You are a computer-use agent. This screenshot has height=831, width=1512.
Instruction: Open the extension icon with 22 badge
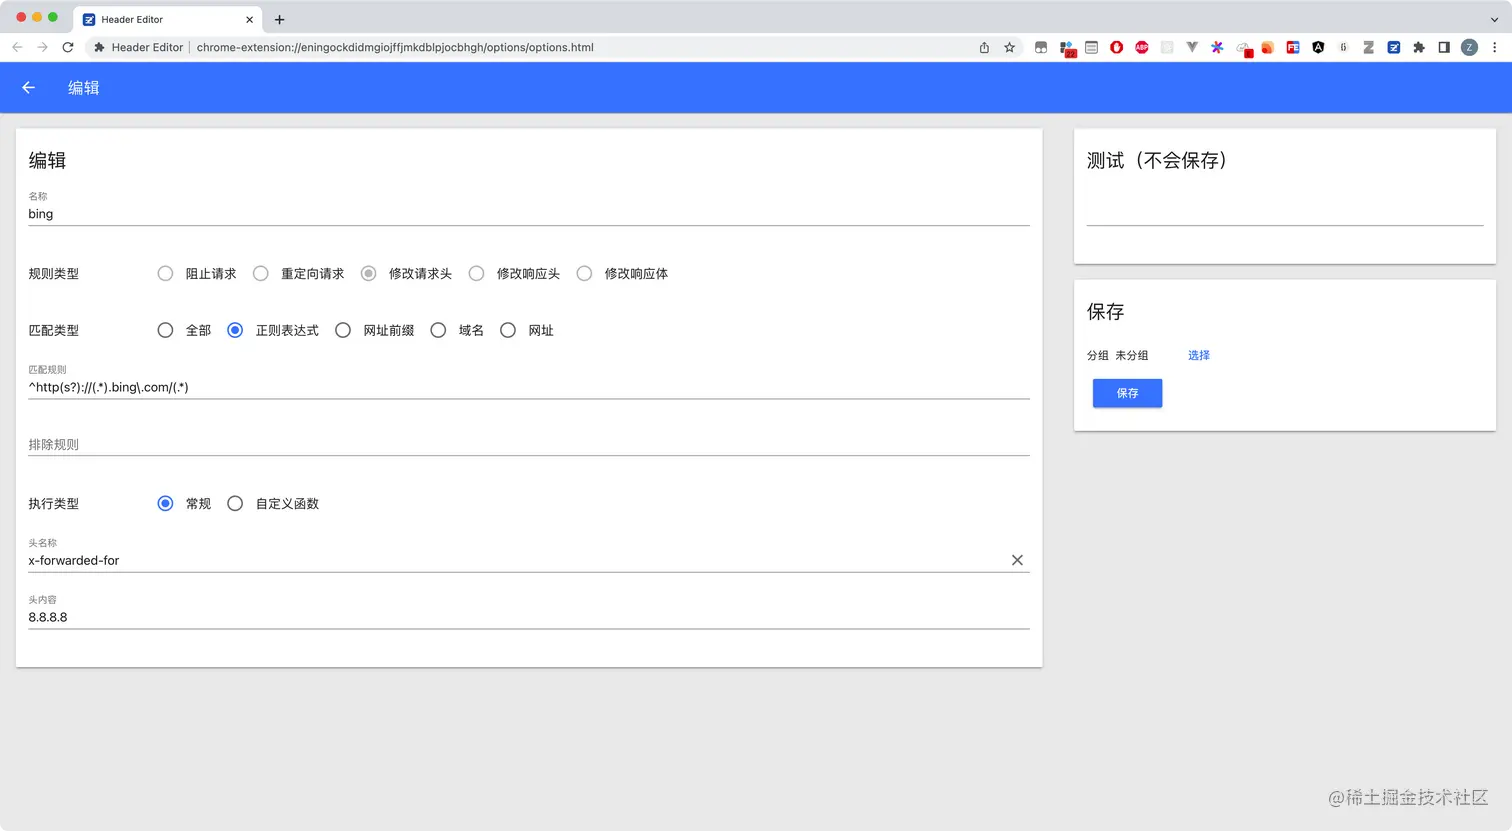pyautogui.click(x=1067, y=48)
